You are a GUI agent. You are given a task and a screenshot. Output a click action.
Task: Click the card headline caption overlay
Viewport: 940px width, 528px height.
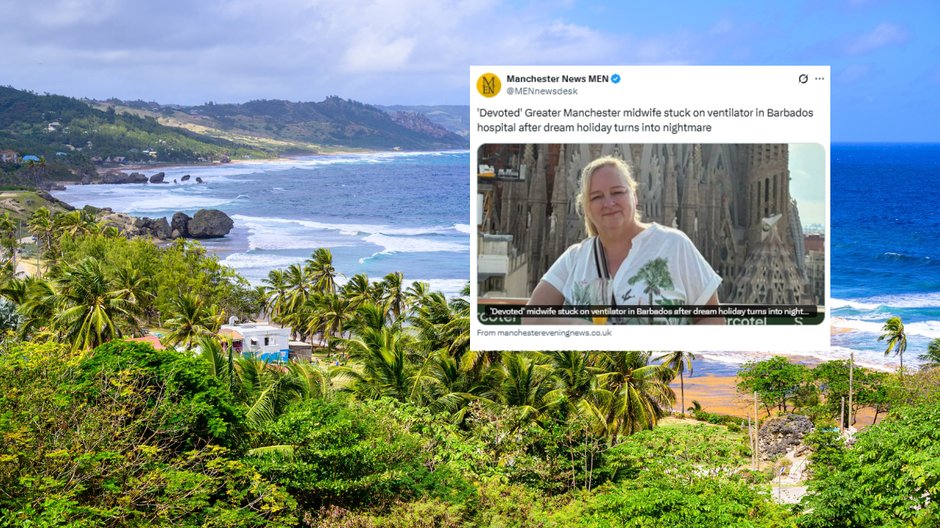click(650, 312)
